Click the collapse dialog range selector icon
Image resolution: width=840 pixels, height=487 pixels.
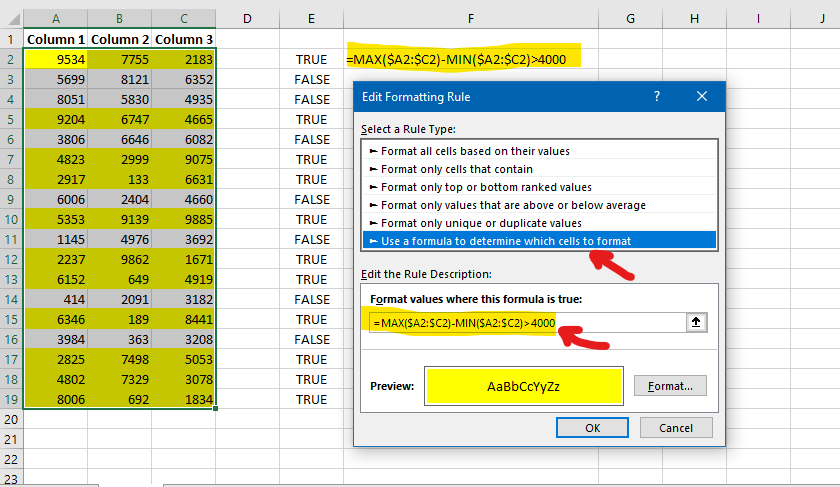(x=696, y=322)
